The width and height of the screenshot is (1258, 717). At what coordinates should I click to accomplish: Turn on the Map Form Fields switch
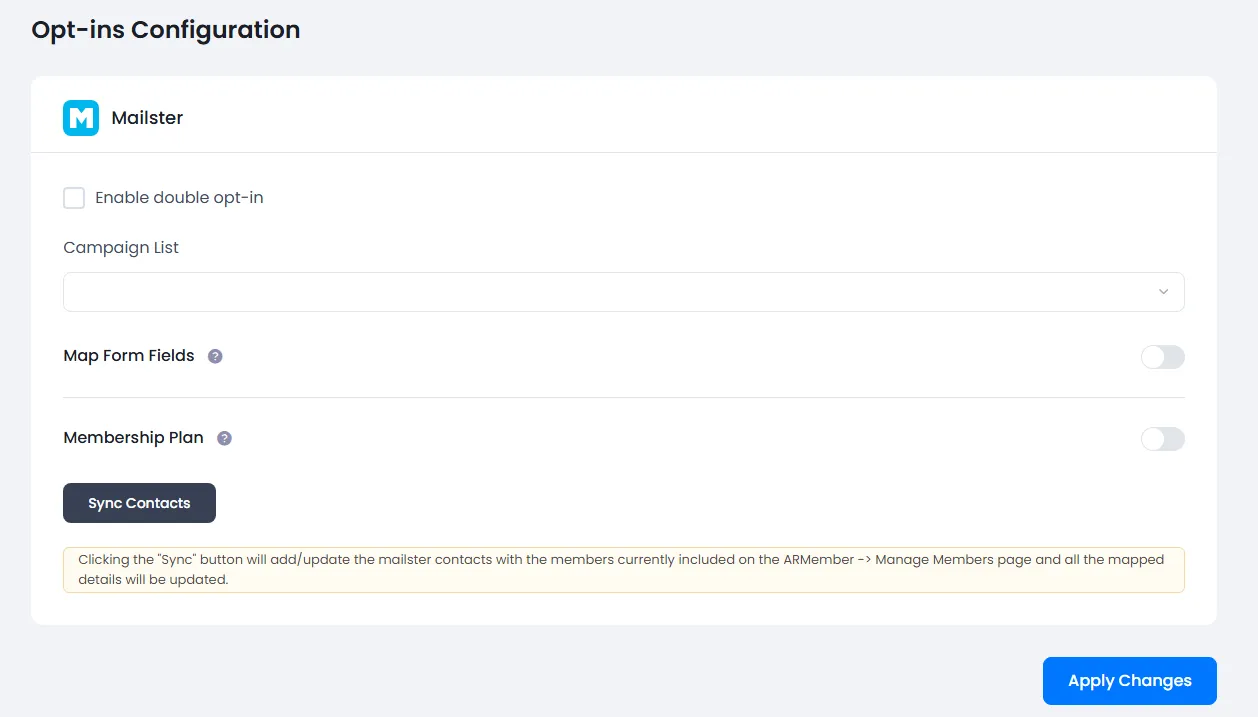click(x=1162, y=357)
